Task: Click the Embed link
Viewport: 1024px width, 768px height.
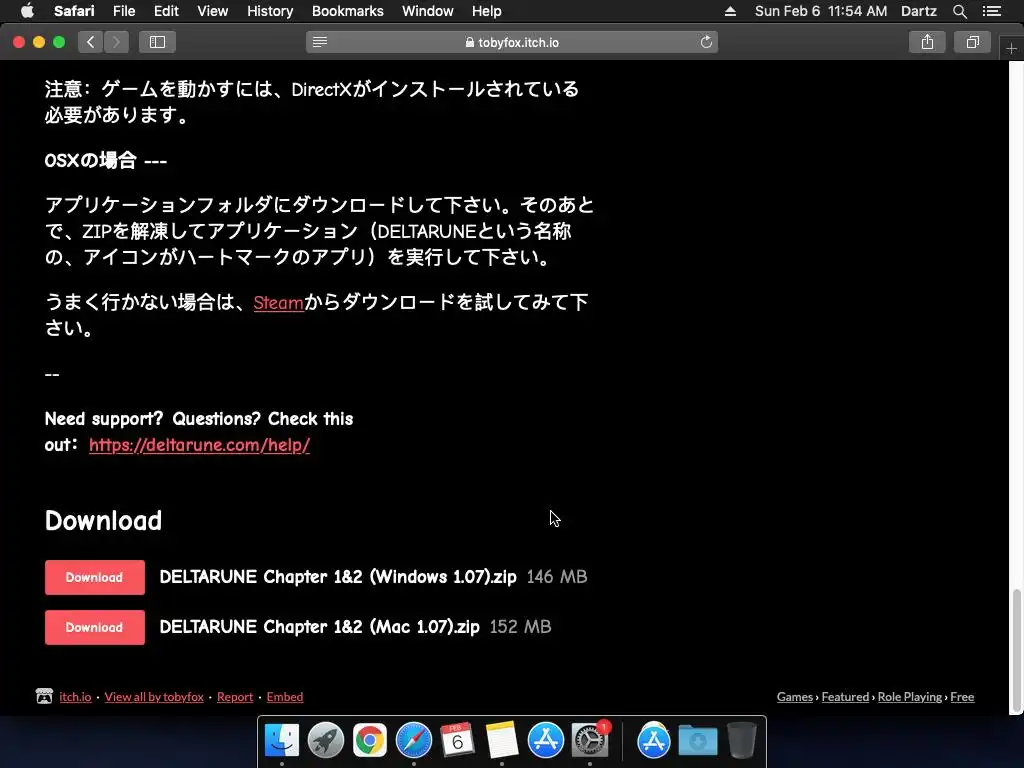Action: coord(285,697)
